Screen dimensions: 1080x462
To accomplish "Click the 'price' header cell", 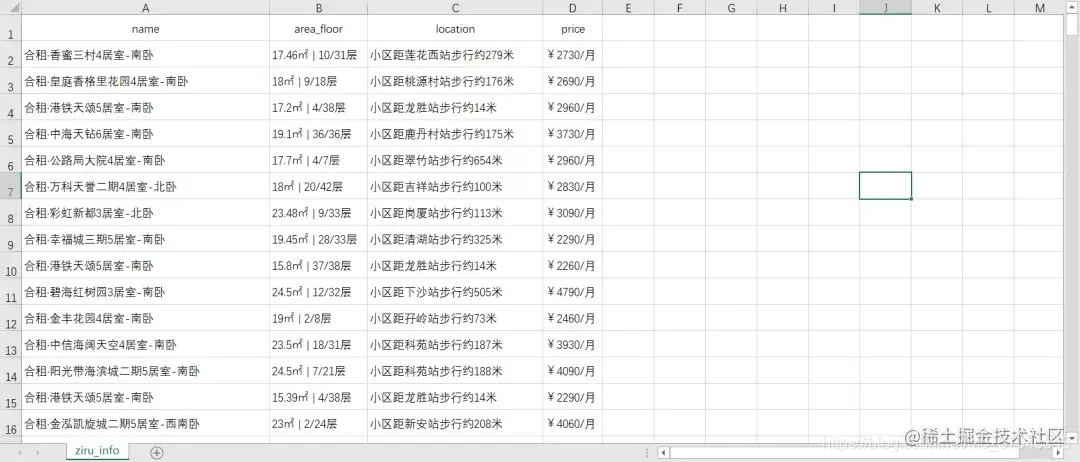I will click(x=572, y=29).
